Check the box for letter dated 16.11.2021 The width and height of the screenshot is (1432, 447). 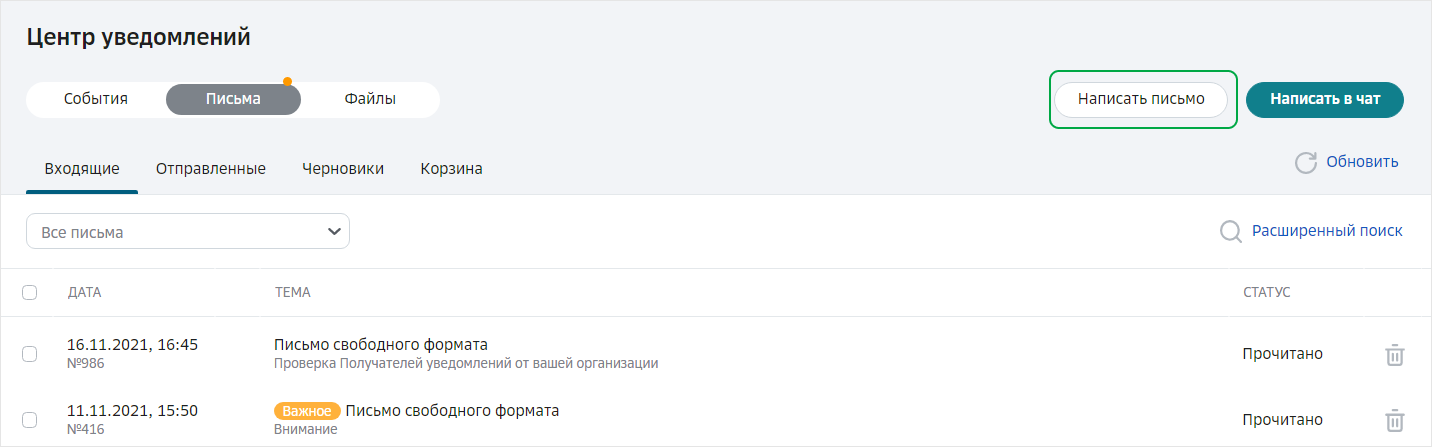coord(29,354)
